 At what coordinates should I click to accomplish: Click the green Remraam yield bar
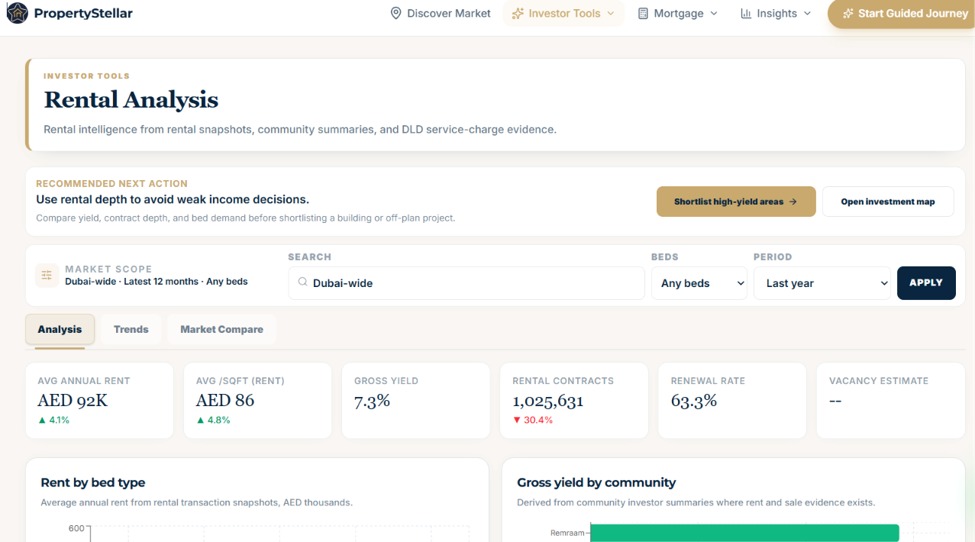click(x=744, y=533)
